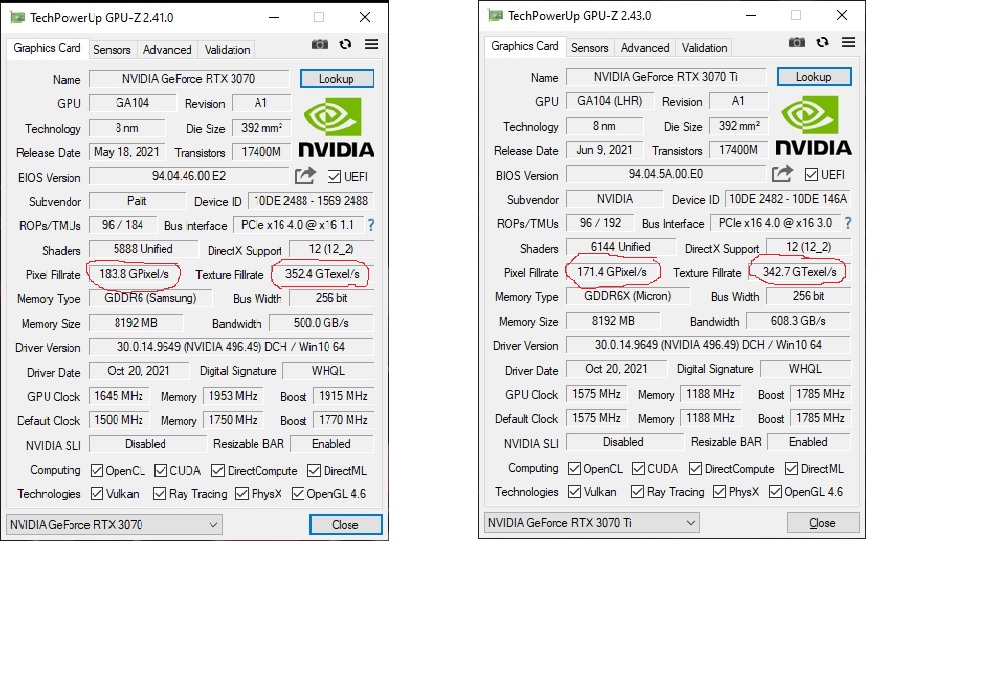1000x699 pixels.
Task: Switch to Sensors tab in GPU-Z 2.41.0
Action: pos(112,50)
